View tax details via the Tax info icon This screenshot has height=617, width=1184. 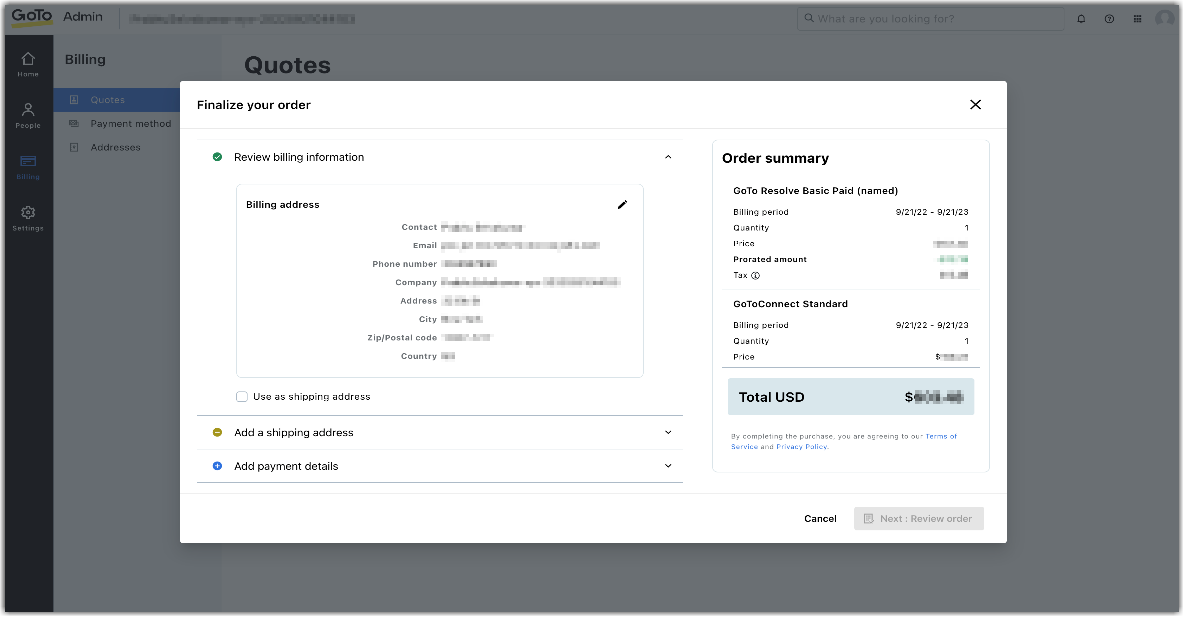(x=753, y=275)
